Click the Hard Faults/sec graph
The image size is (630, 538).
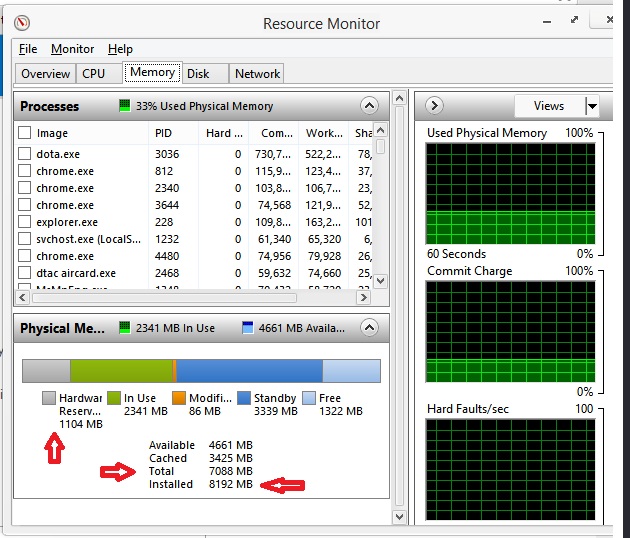click(510, 470)
